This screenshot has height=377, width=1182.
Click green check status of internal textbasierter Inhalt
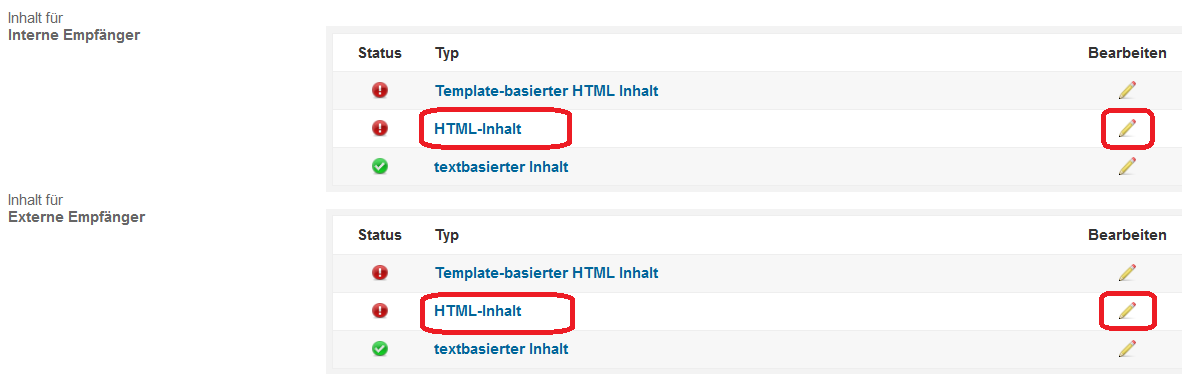380,167
